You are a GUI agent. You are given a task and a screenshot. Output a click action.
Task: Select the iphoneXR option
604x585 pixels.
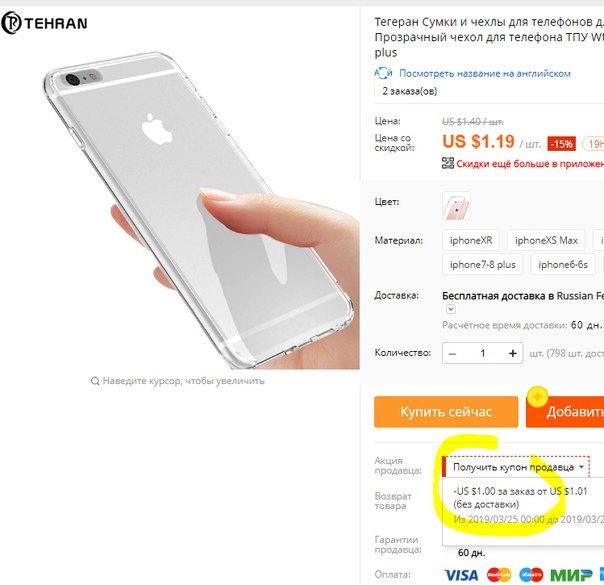click(471, 240)
